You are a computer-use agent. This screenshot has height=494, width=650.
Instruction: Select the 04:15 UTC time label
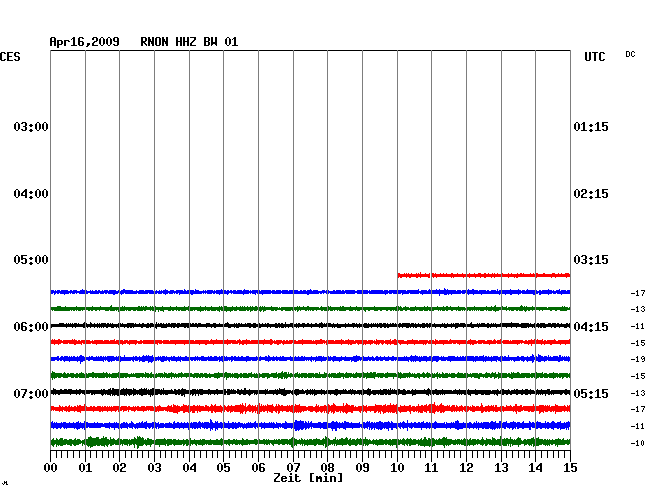pyautogui.click(x=591, y=327)
